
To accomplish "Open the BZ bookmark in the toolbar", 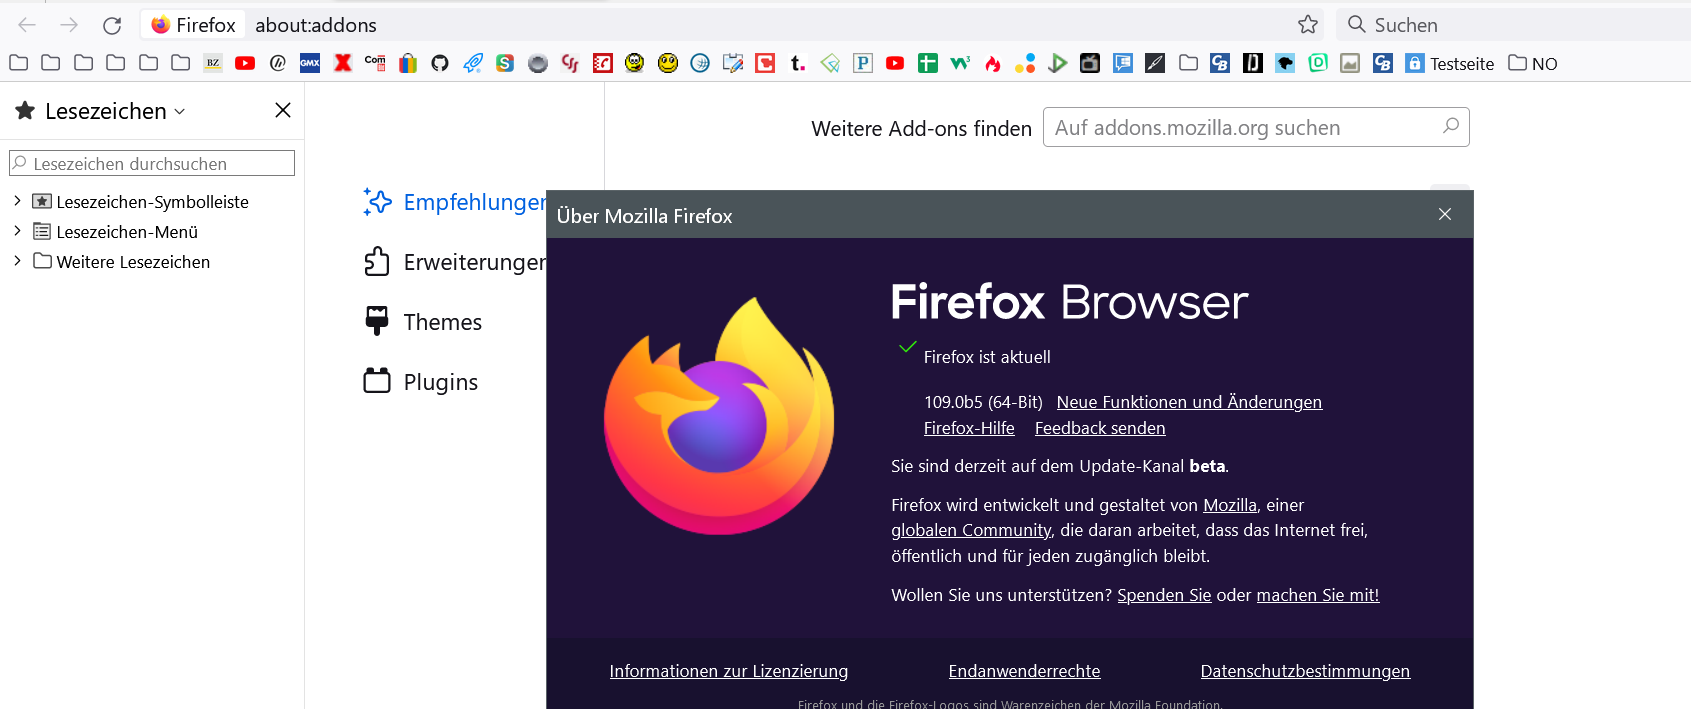I will click(213, 63).
